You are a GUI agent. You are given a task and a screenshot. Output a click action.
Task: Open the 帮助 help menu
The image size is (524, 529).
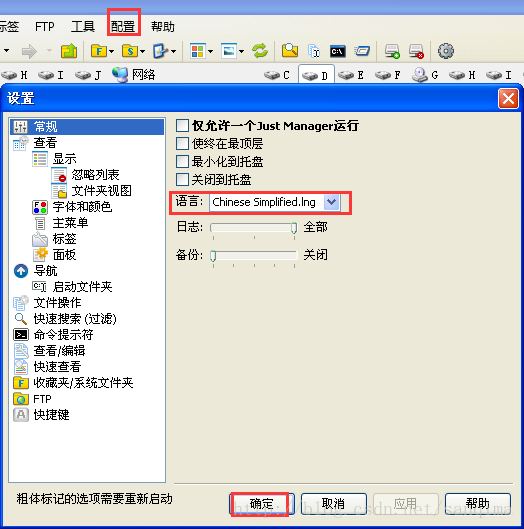[163, 26]
